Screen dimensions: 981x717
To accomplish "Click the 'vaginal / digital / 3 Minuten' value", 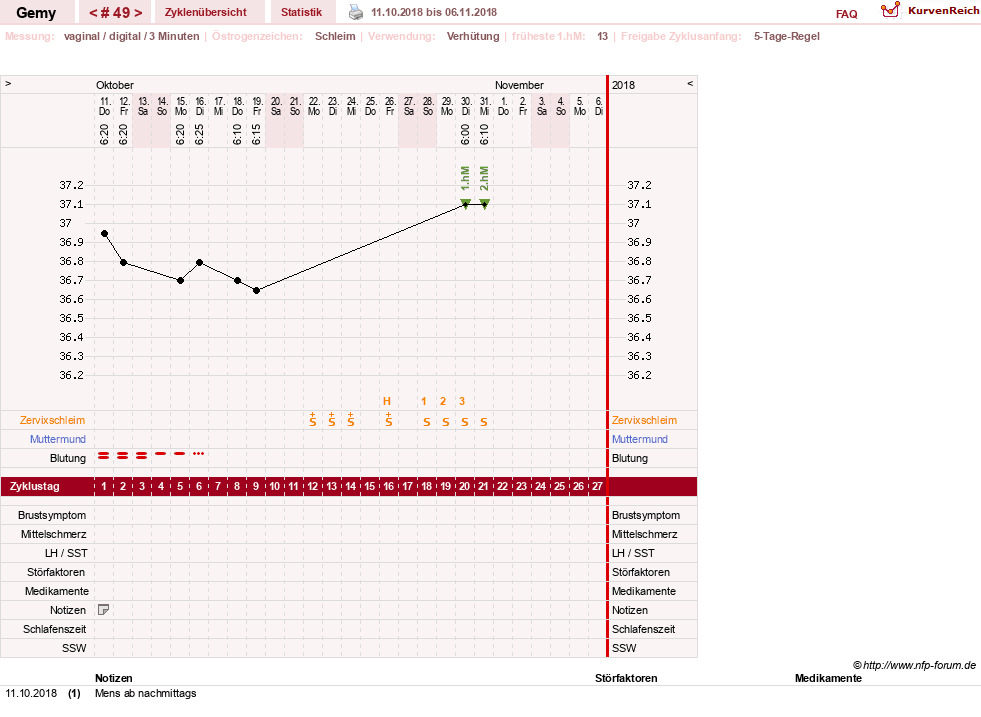I will point(131,36).
